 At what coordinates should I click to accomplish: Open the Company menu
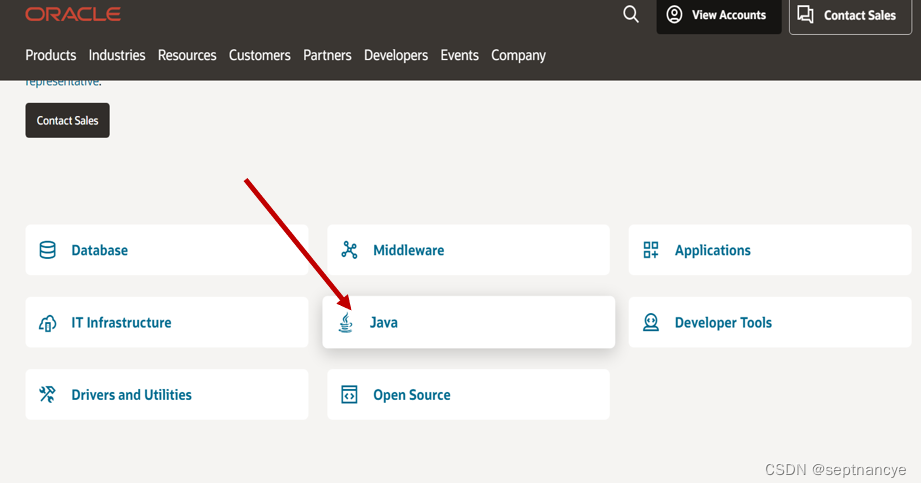pyautogui.click(x=519, y=55)
